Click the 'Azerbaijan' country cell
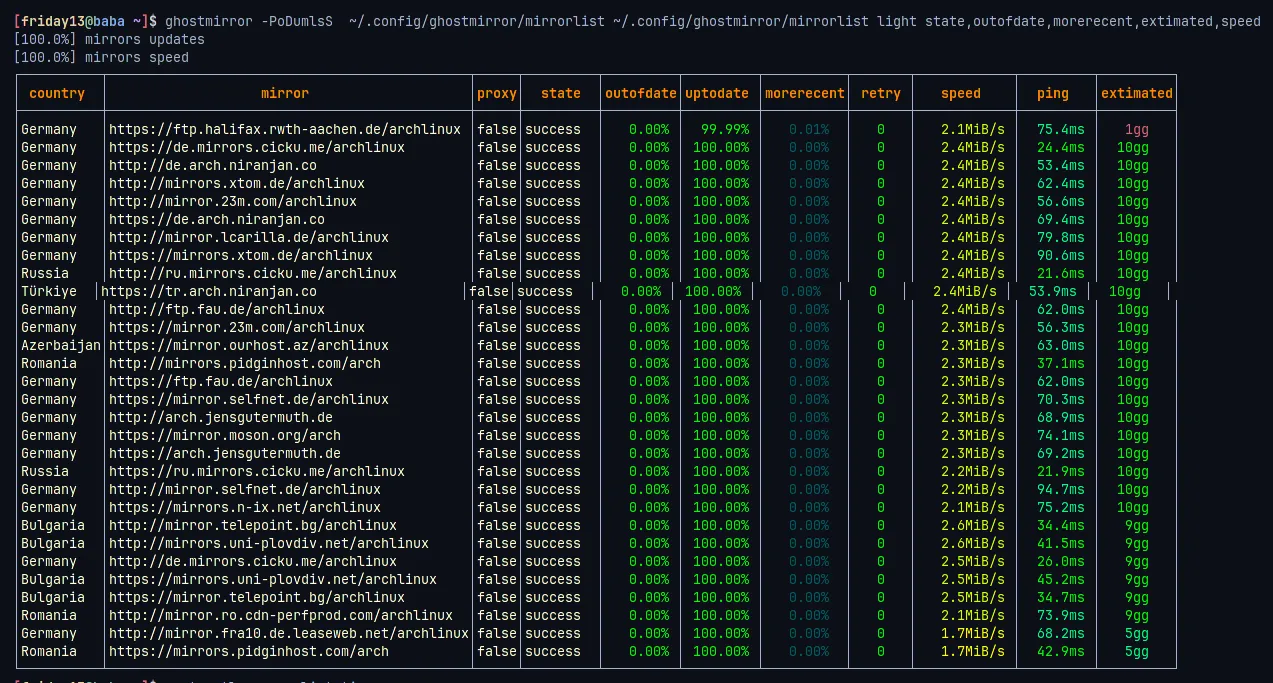This screenshot has width=1273, height=683. pyautogui.click(x=61, y=345)
